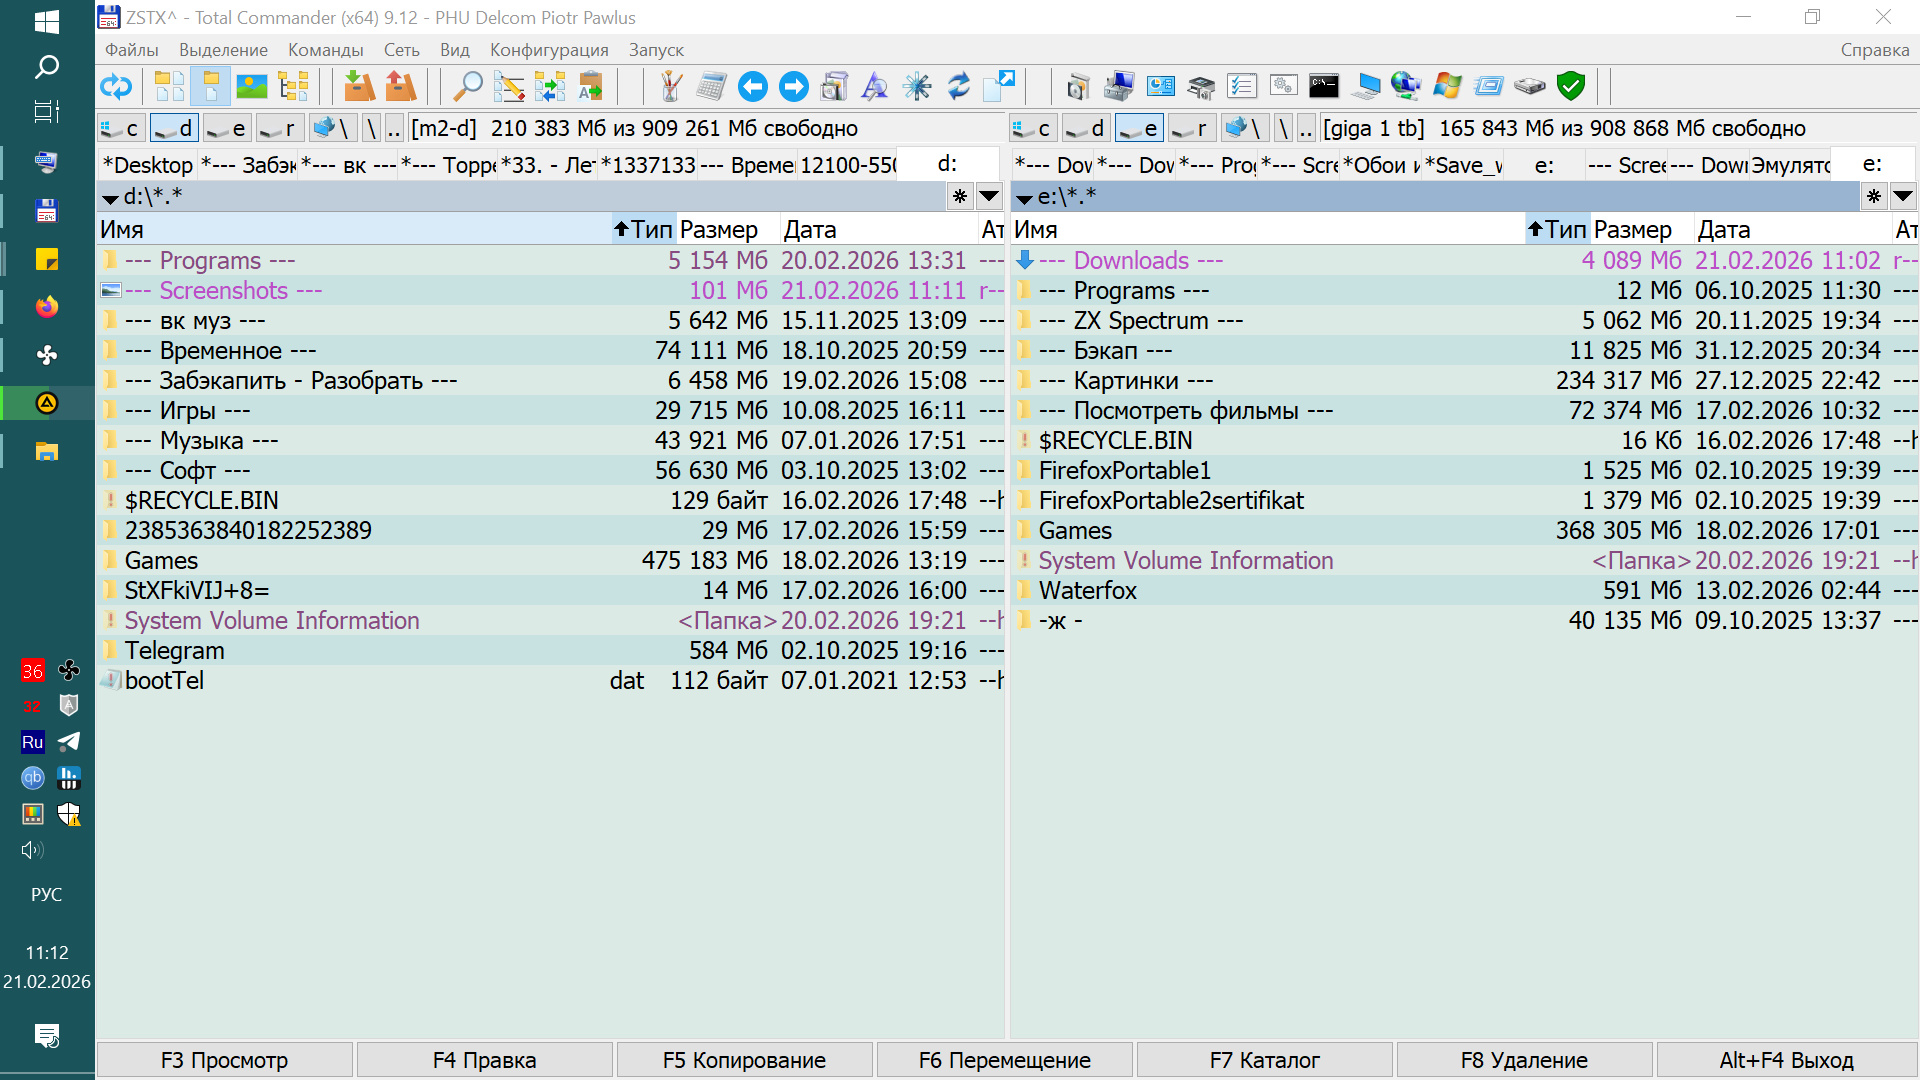Select the *Desktop tab in left panel
1920x1080 pixels.
(x=147, y=165)
